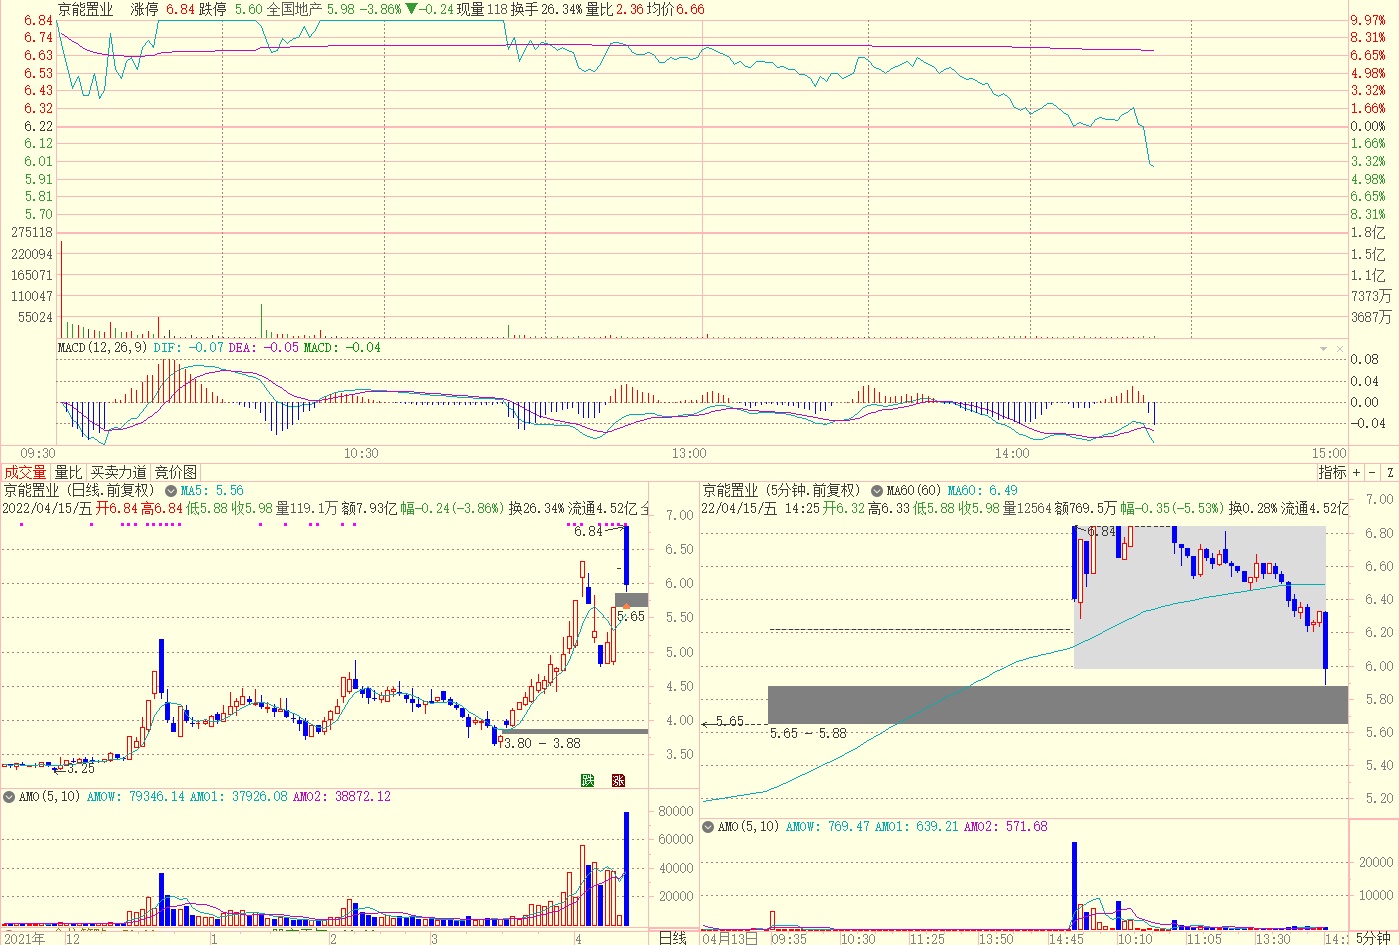Click the 275118 volume scale label
This screenshot has width=1400, height=945.
pos(31,232)
